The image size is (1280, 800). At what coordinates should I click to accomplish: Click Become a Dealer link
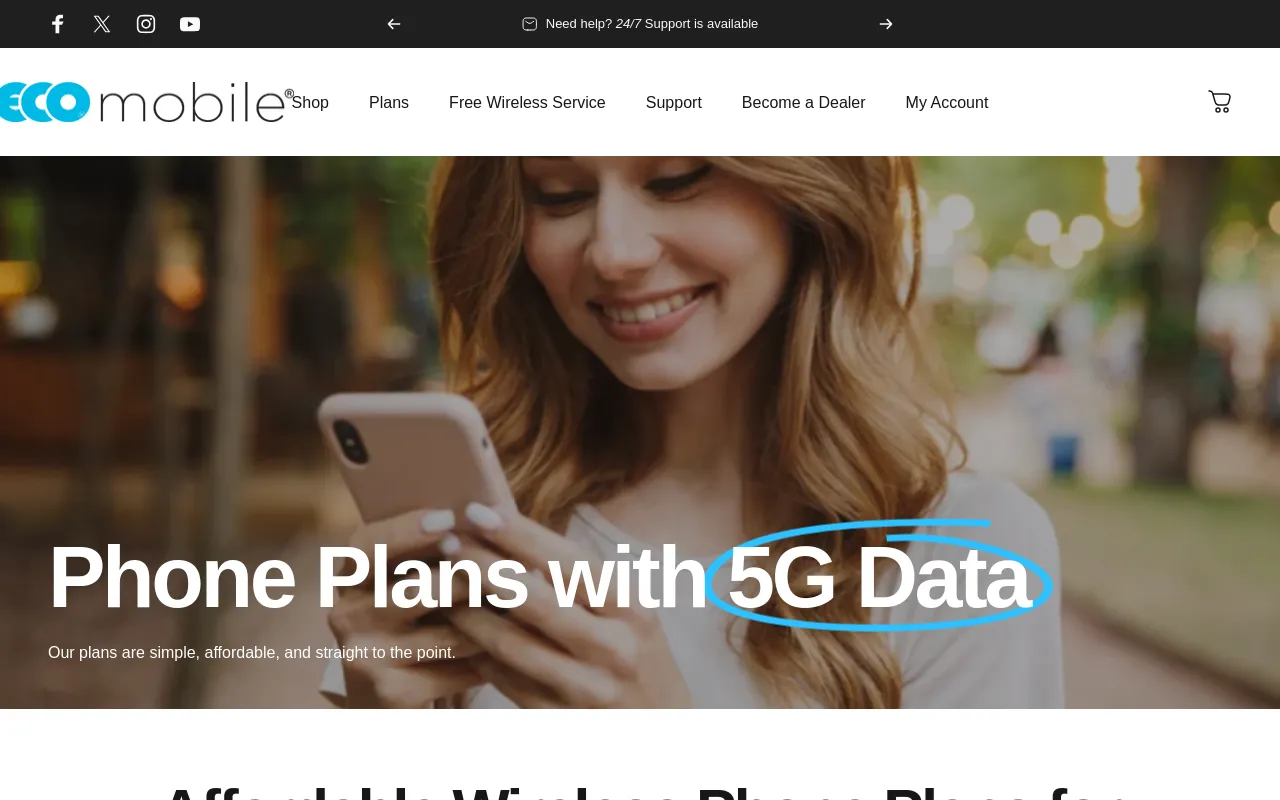(804, 103)
